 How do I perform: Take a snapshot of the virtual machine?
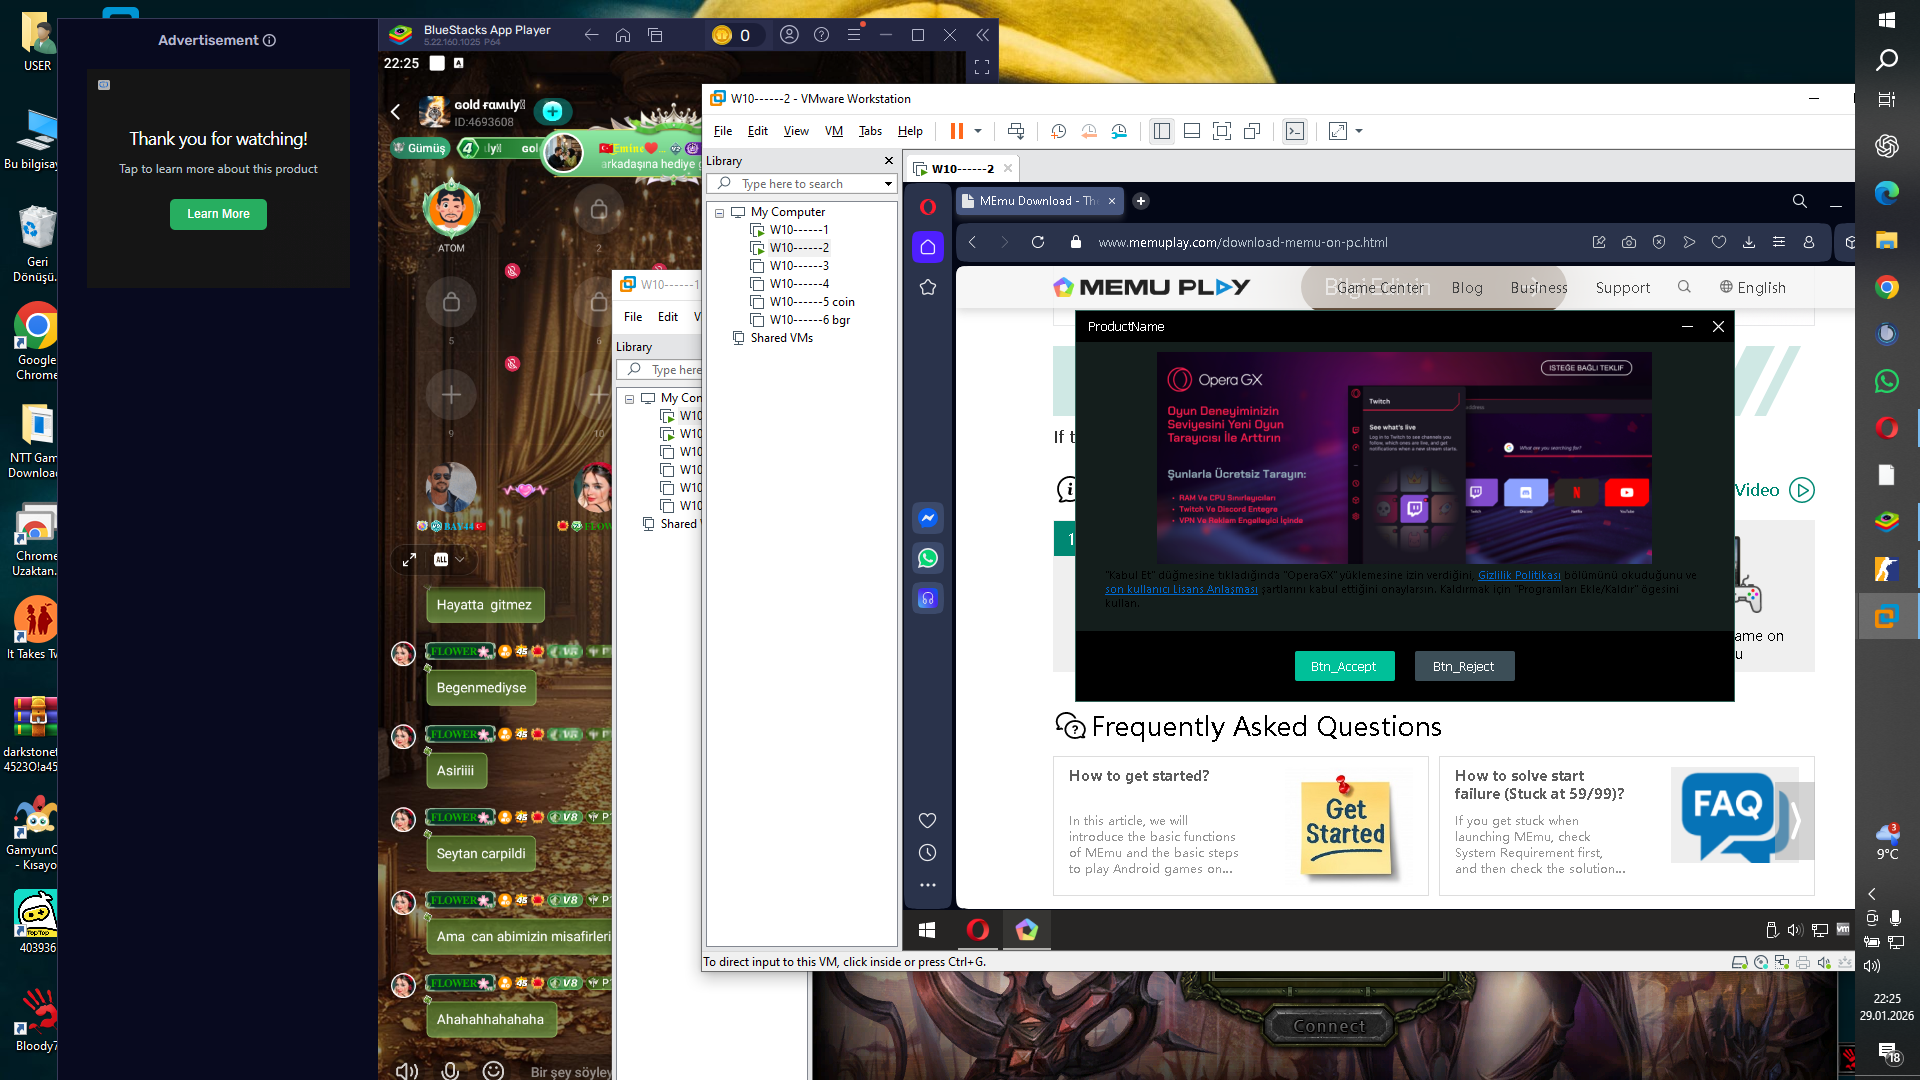pos(1059,131)
